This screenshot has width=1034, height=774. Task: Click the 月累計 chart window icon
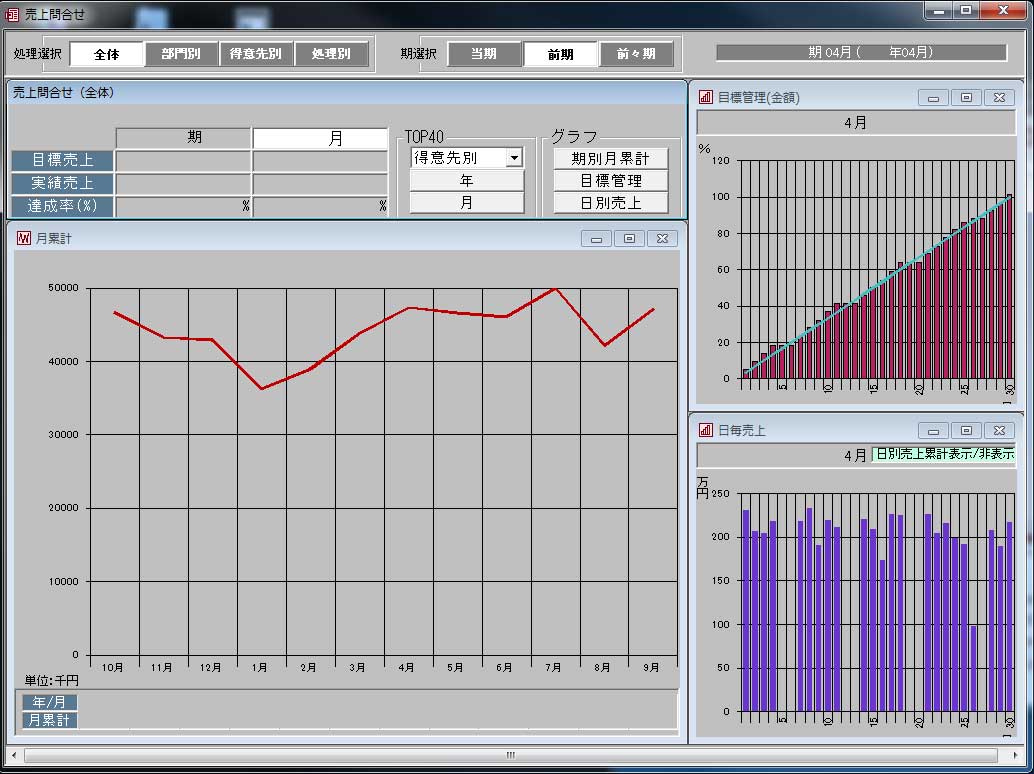24,238
